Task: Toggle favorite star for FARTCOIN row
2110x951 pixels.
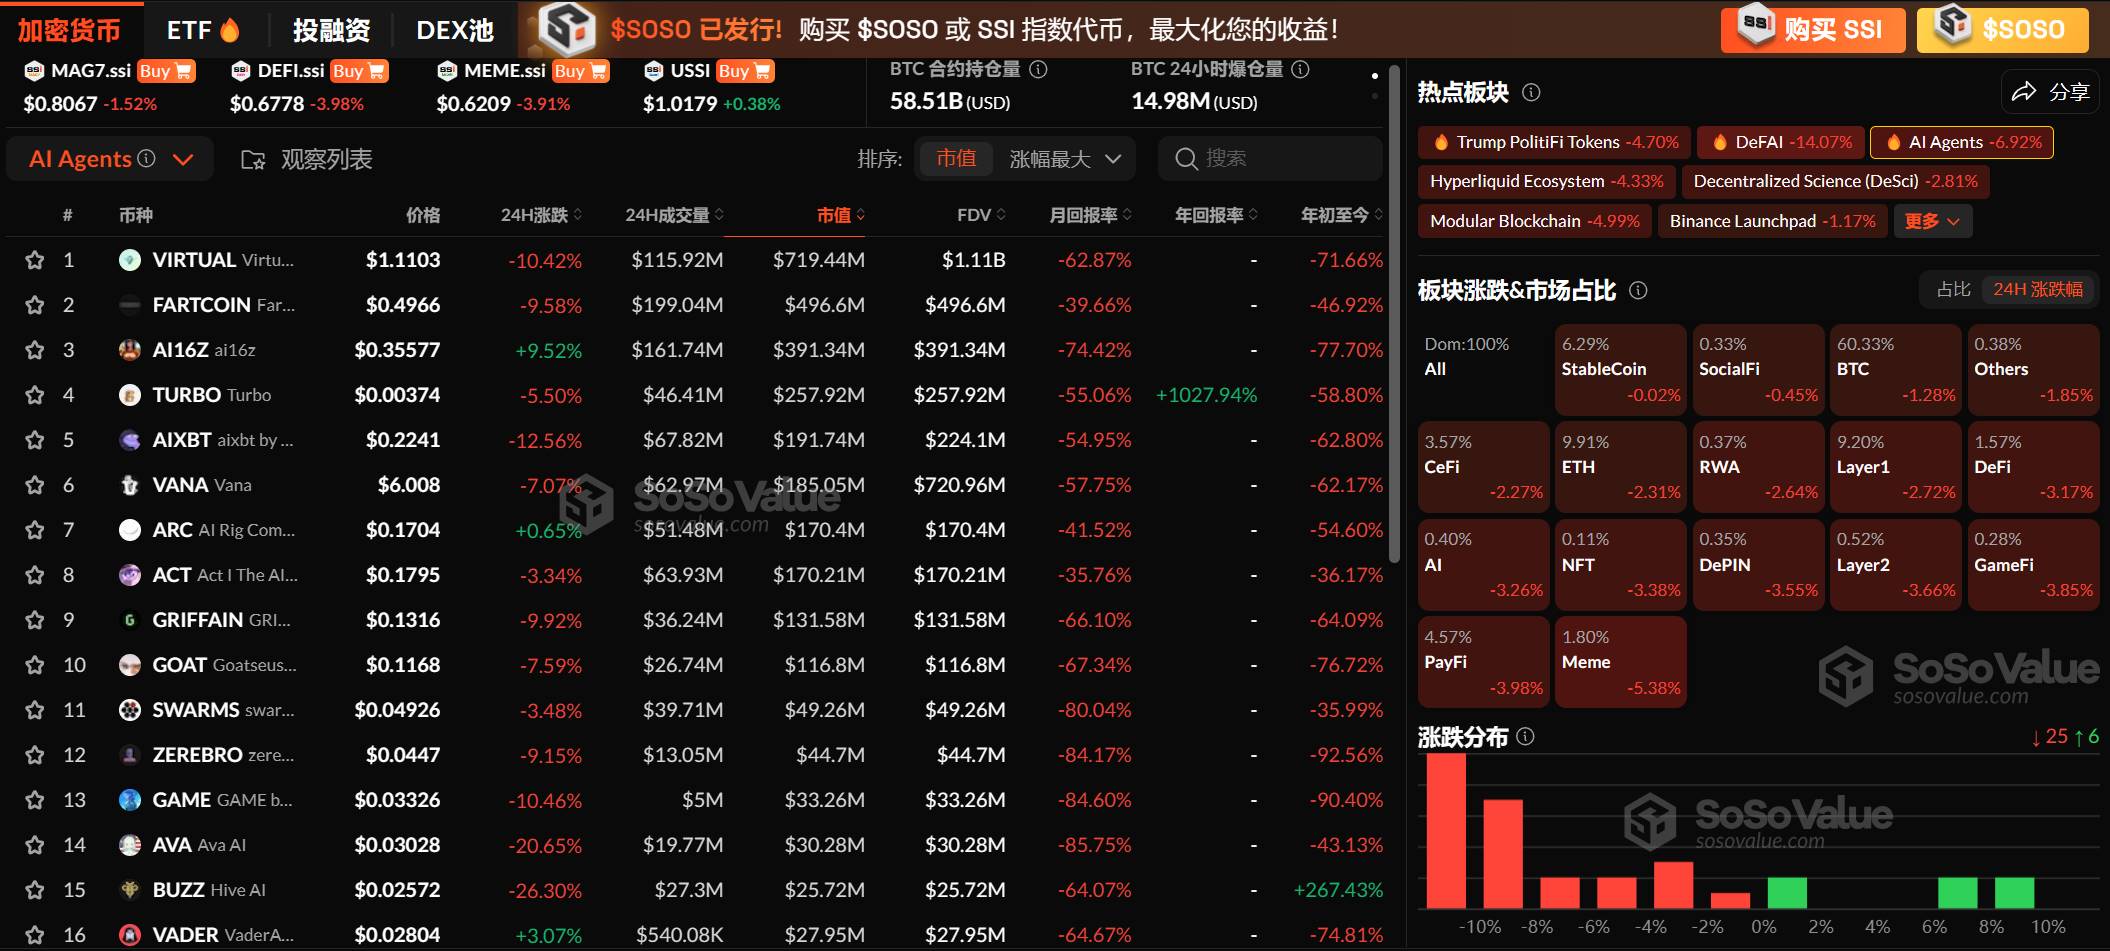Action: [x=35, y=305]
